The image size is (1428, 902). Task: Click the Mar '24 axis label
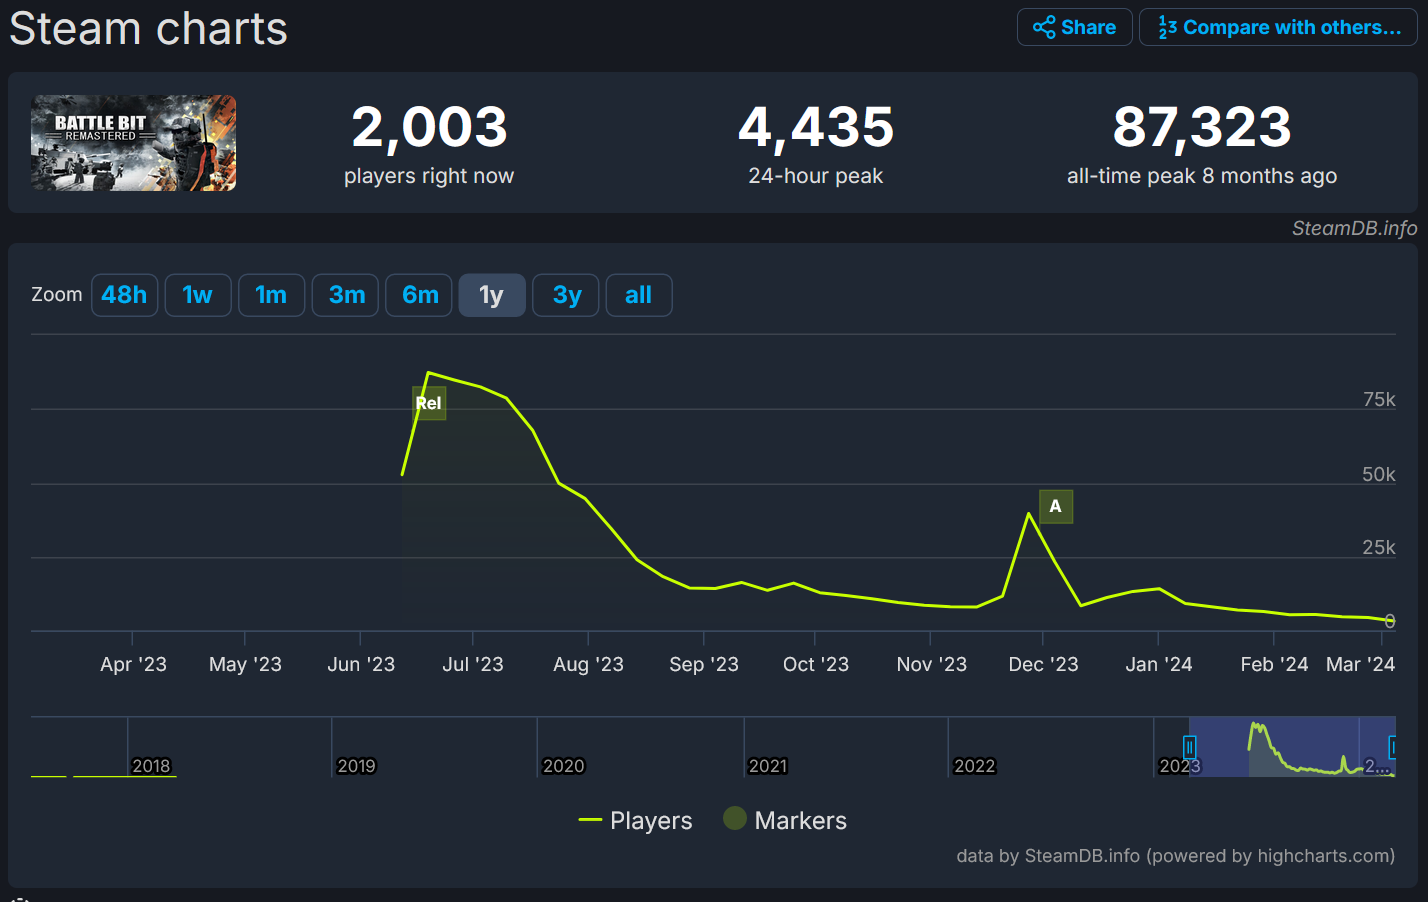pos(1360,664)
